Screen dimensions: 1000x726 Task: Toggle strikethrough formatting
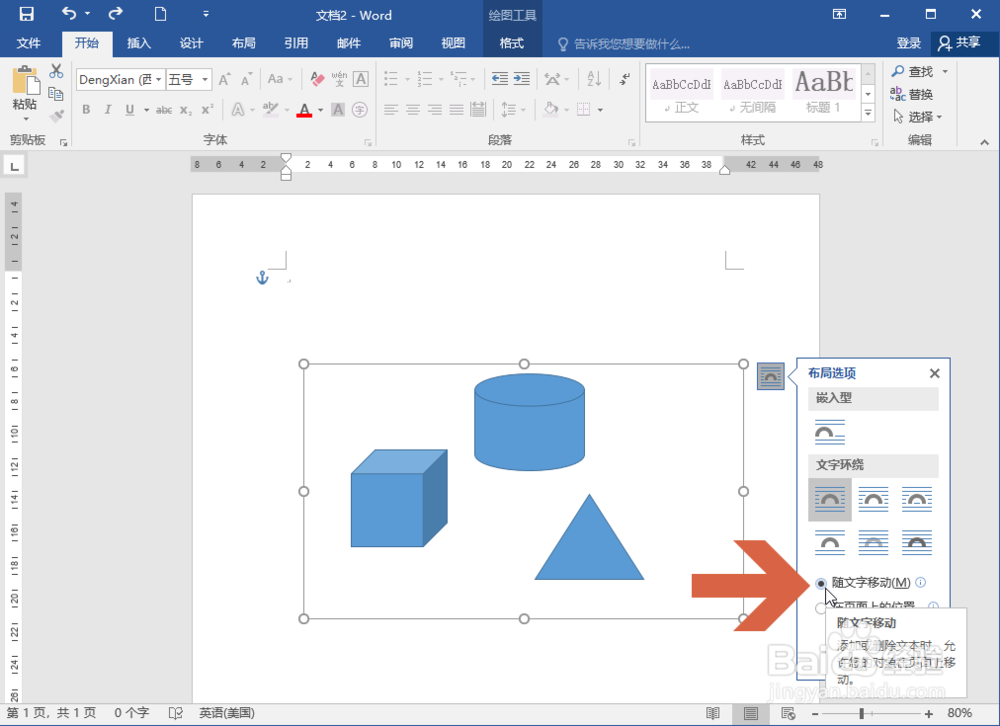(x=165, y=108)
